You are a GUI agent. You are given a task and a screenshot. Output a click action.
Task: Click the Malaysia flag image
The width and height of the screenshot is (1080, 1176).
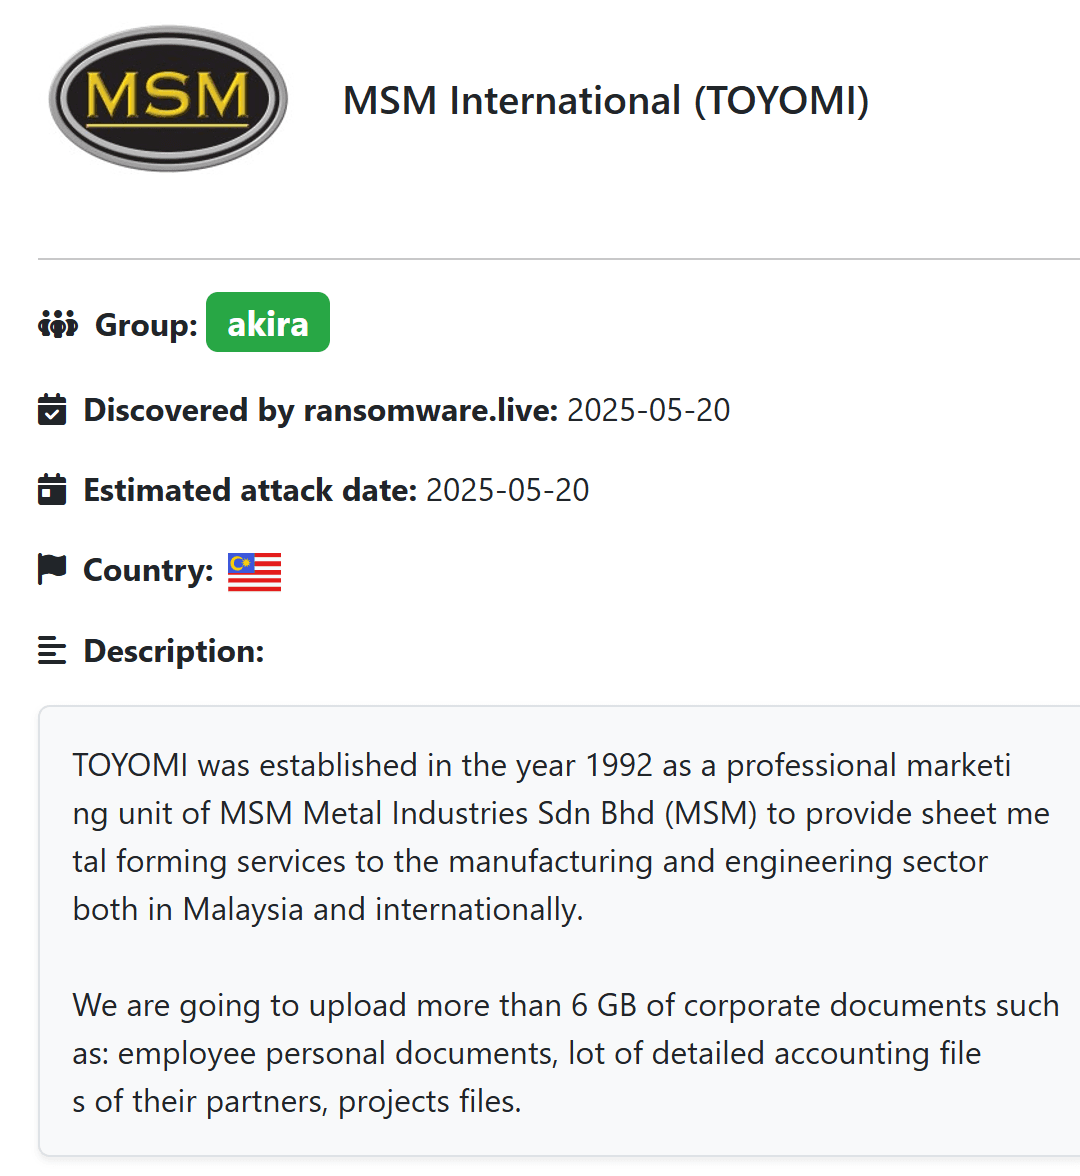(254, 572)
